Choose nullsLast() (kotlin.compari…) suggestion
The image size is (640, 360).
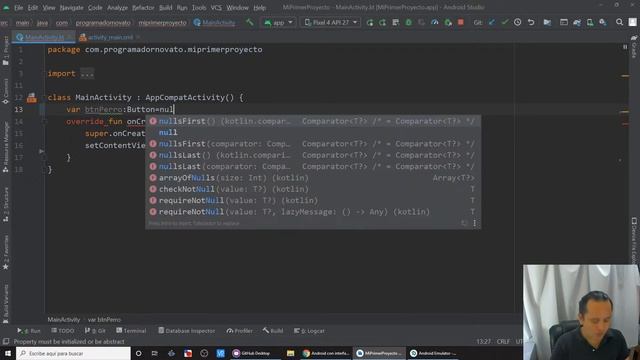pyautogui.click(x=313, y=155)
